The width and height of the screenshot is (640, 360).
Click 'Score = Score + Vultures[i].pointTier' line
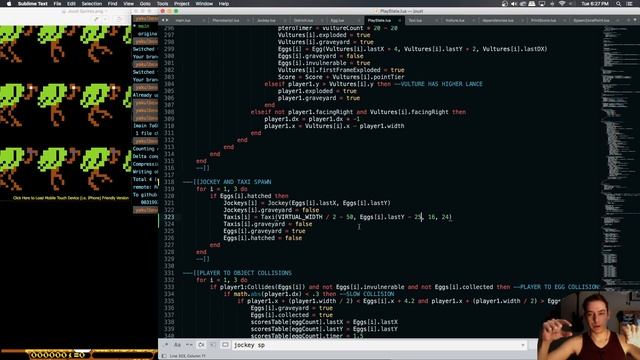(x=341, y=77)
